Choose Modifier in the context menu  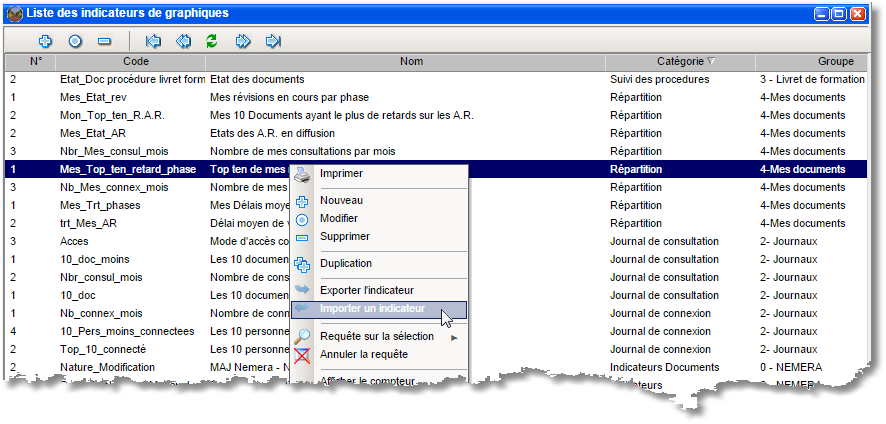click(338, 218)
